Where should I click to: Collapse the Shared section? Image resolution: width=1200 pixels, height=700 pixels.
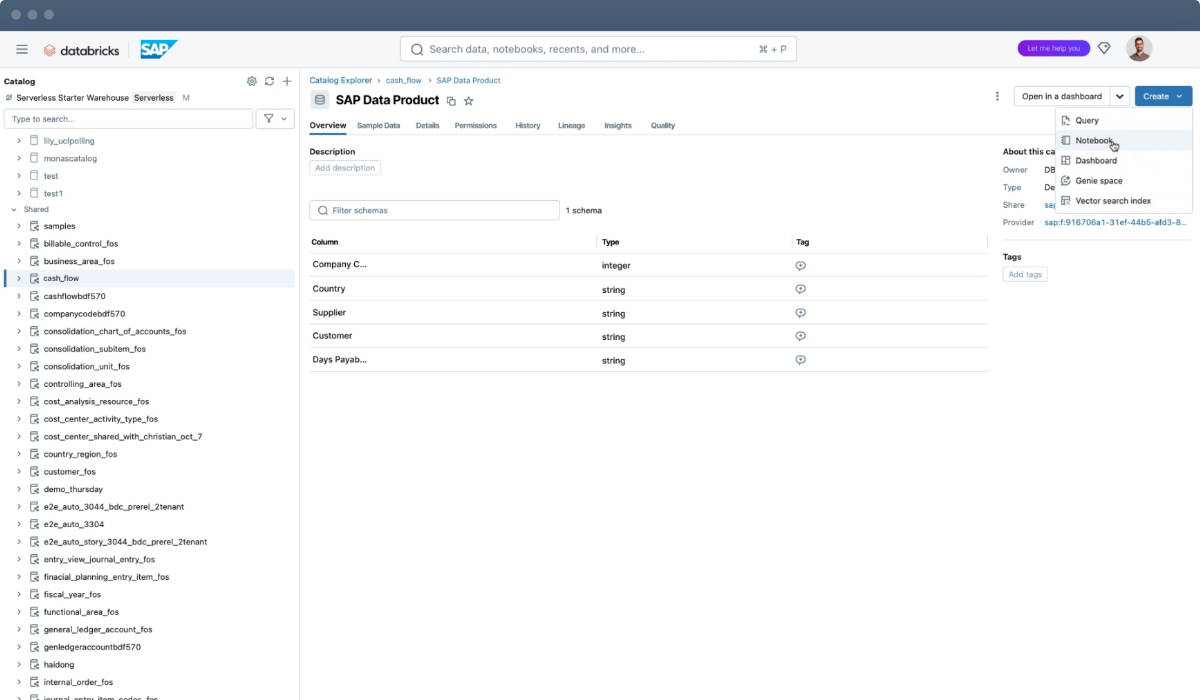click(14, 210)
